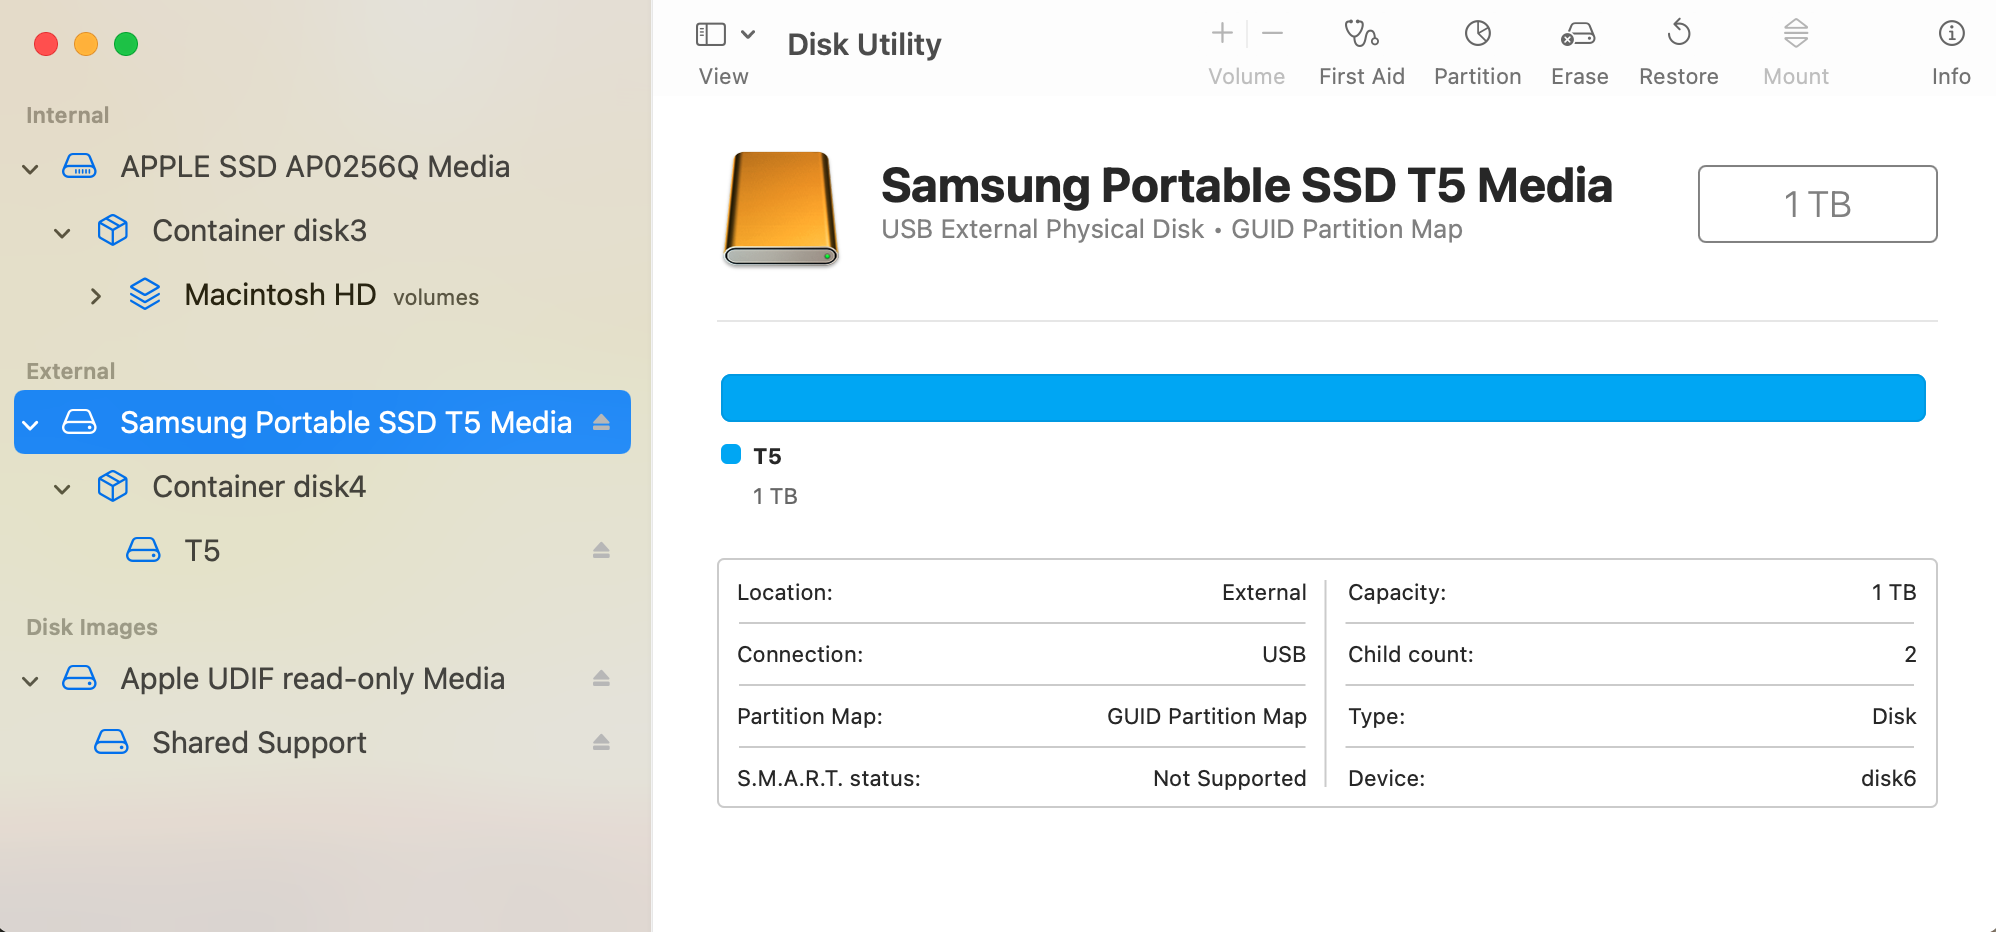The height and width of the screenshot is (932, 1996).
Task: Click the blue T5 partition usage bar
Action: (x=1322, y=398)
